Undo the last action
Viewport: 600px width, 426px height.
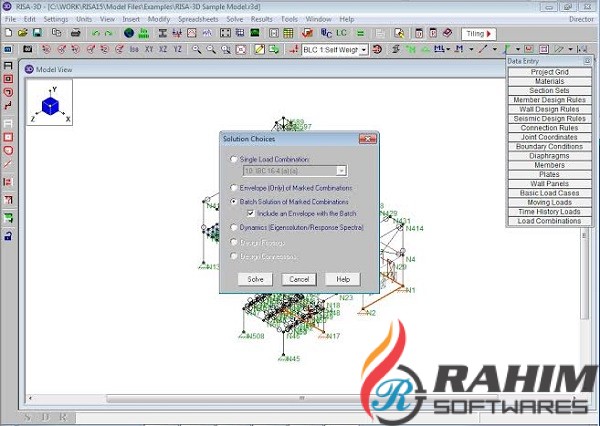click(x=95, y=33)
